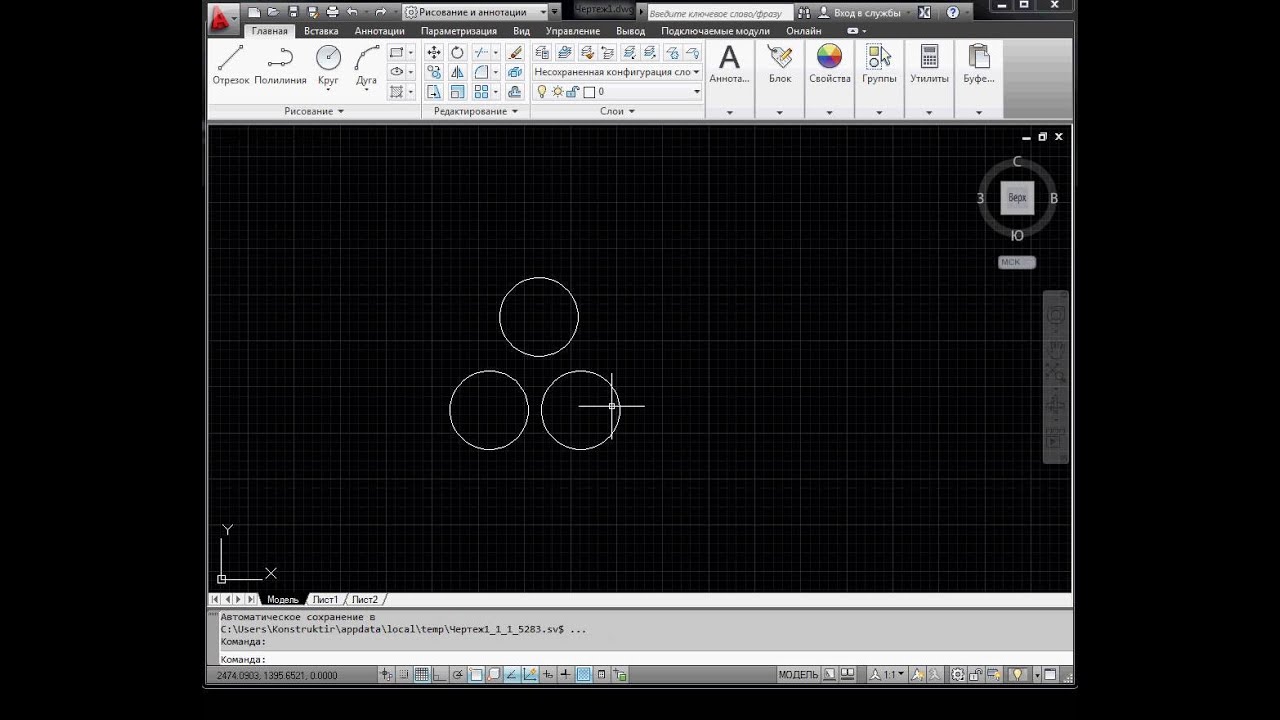1280x720 pixels.
Task: Select the Дуга arc tool
Action: (367, 66)
